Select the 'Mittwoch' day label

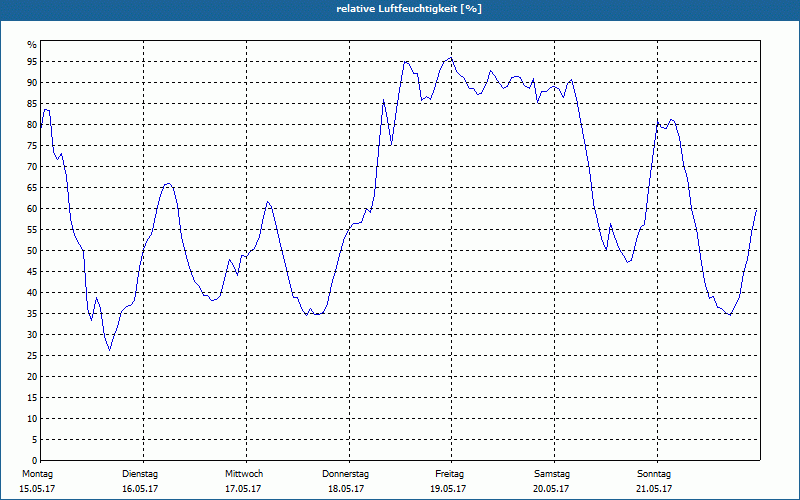coord(244,474)
